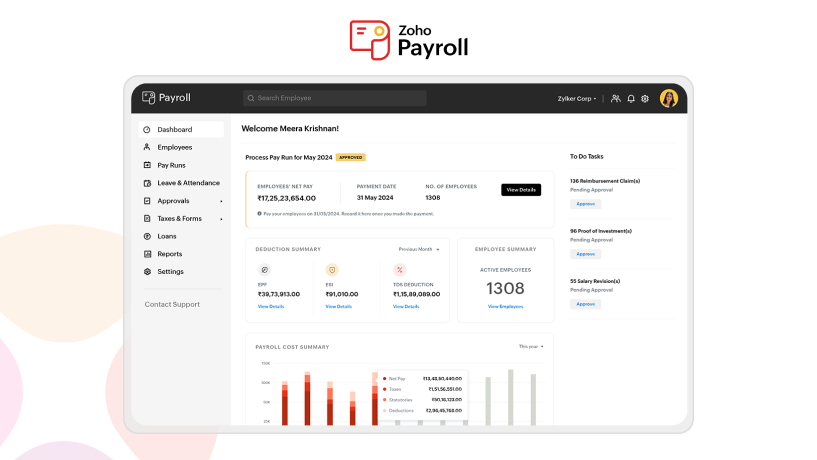Screen dimensions: 817x460
Task: Open Meera Krishnan's profile avatar
Action: (x=669, y=98)
